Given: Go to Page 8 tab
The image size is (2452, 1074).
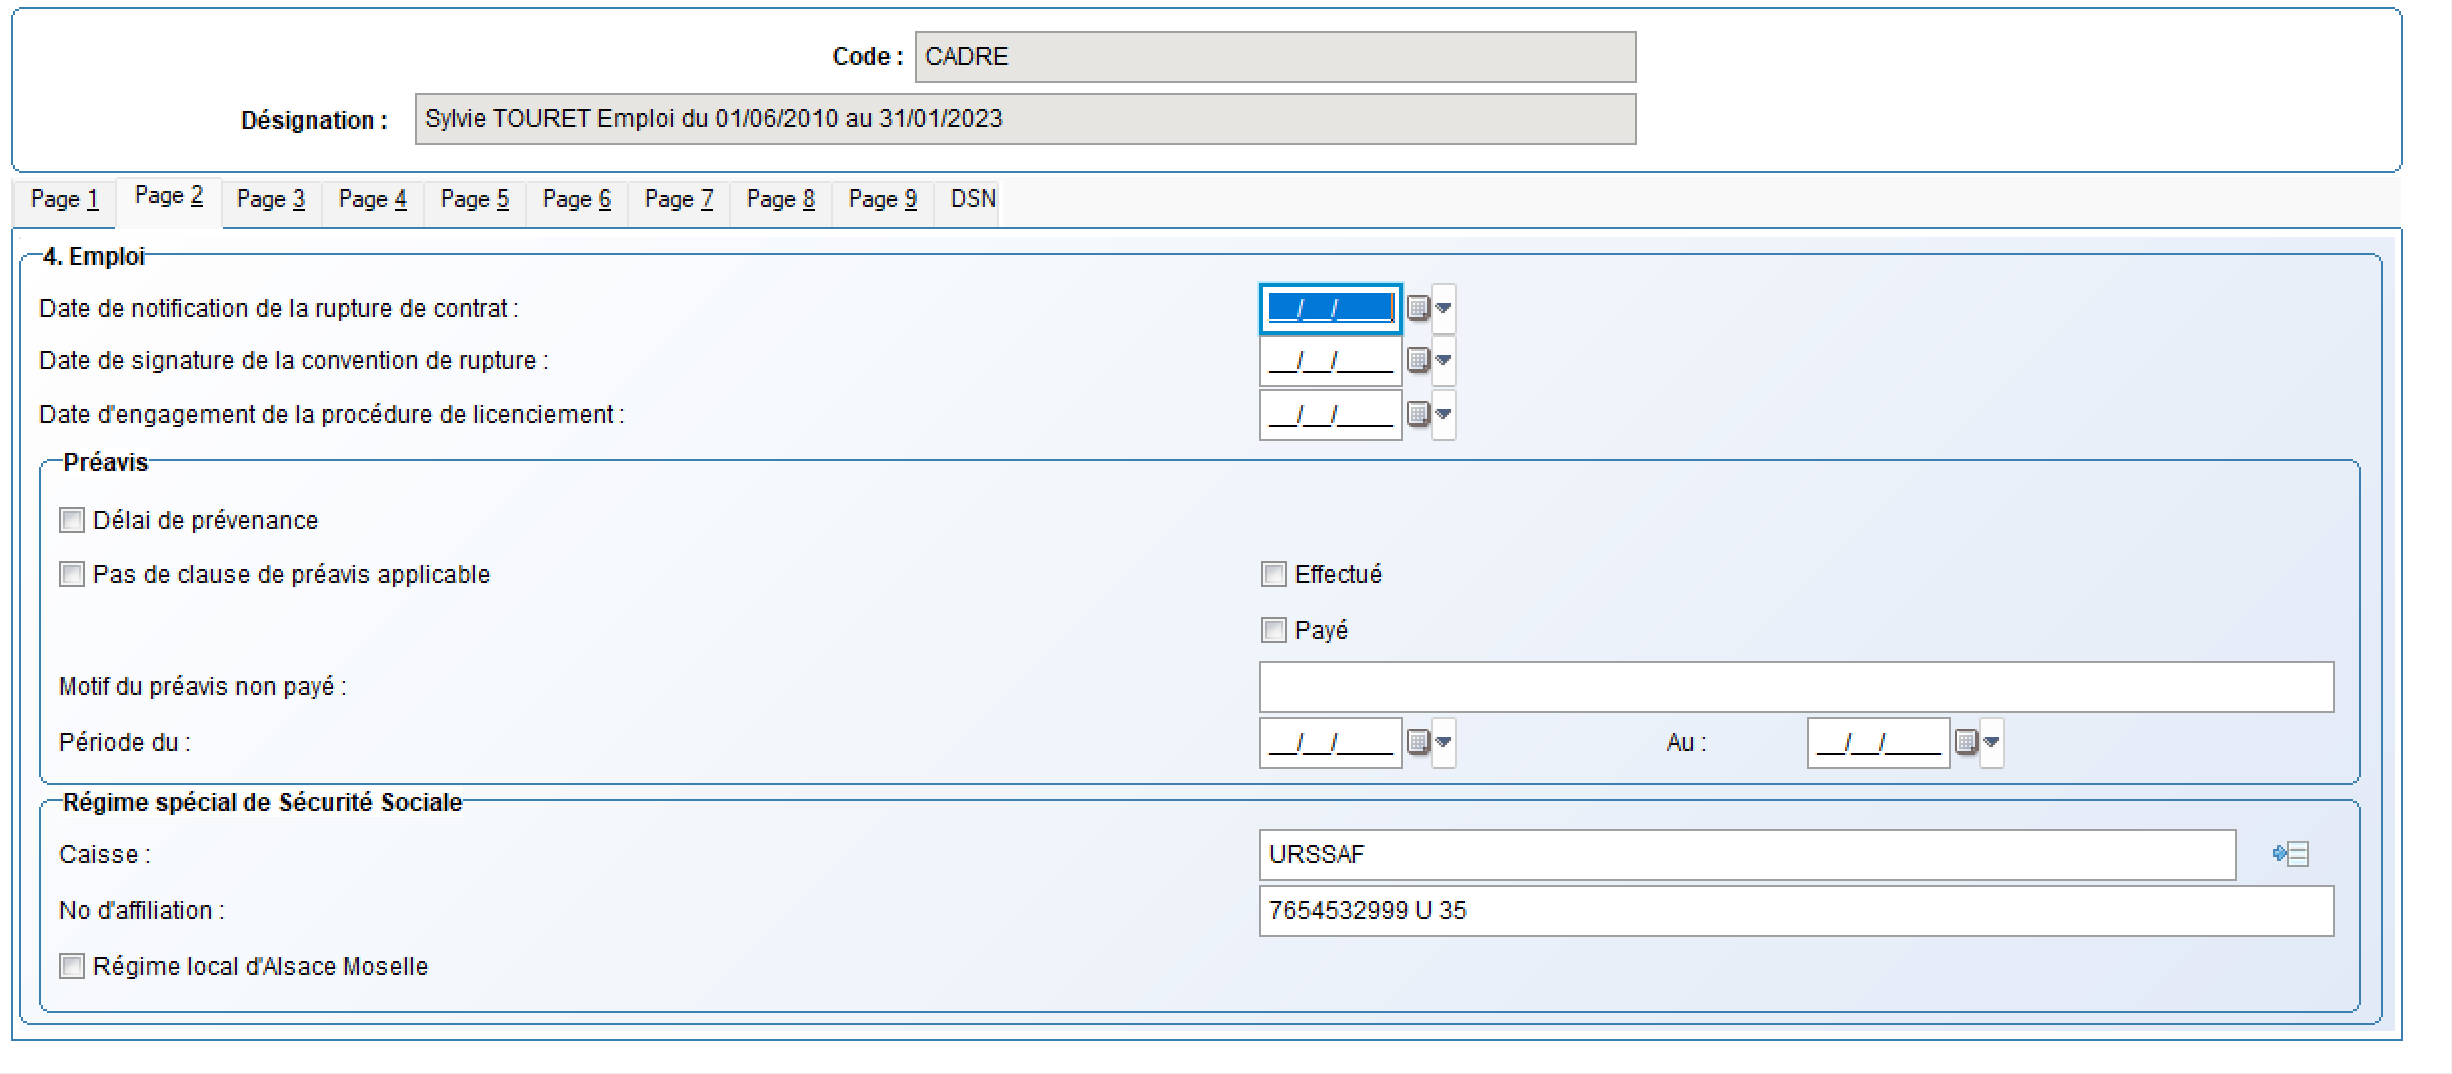Looking at the screenshot, I should click(781, 200).
